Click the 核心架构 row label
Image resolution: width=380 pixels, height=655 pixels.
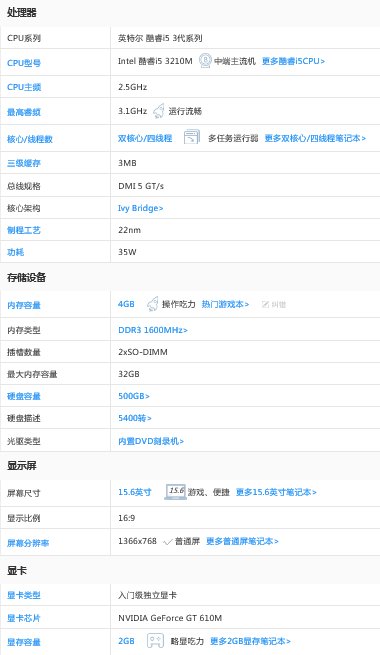point(24,208)
